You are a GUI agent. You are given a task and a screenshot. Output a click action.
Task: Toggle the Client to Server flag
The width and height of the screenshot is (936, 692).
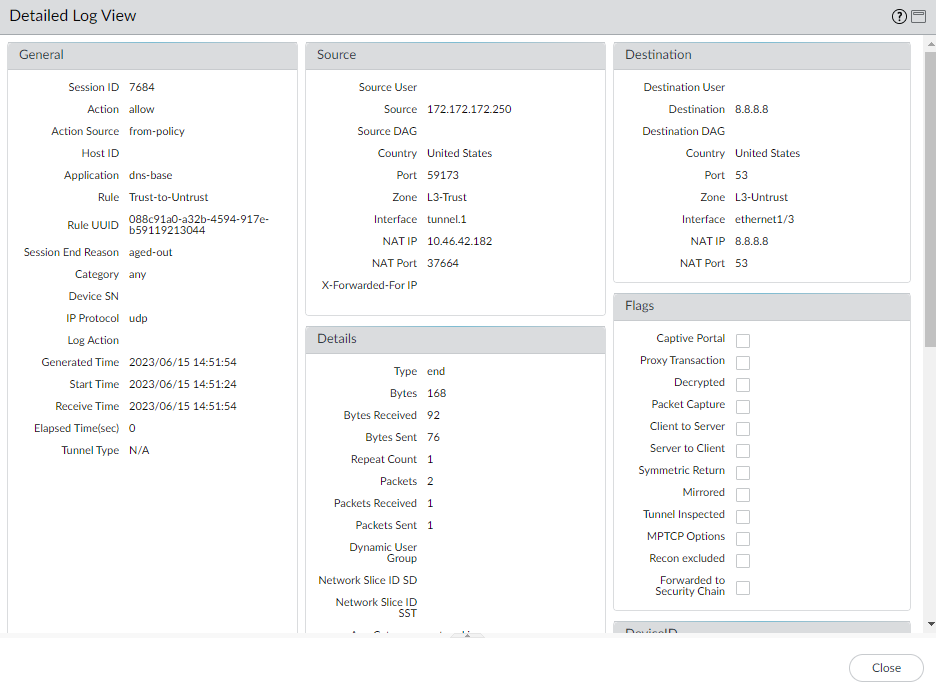tap(743, 429)
